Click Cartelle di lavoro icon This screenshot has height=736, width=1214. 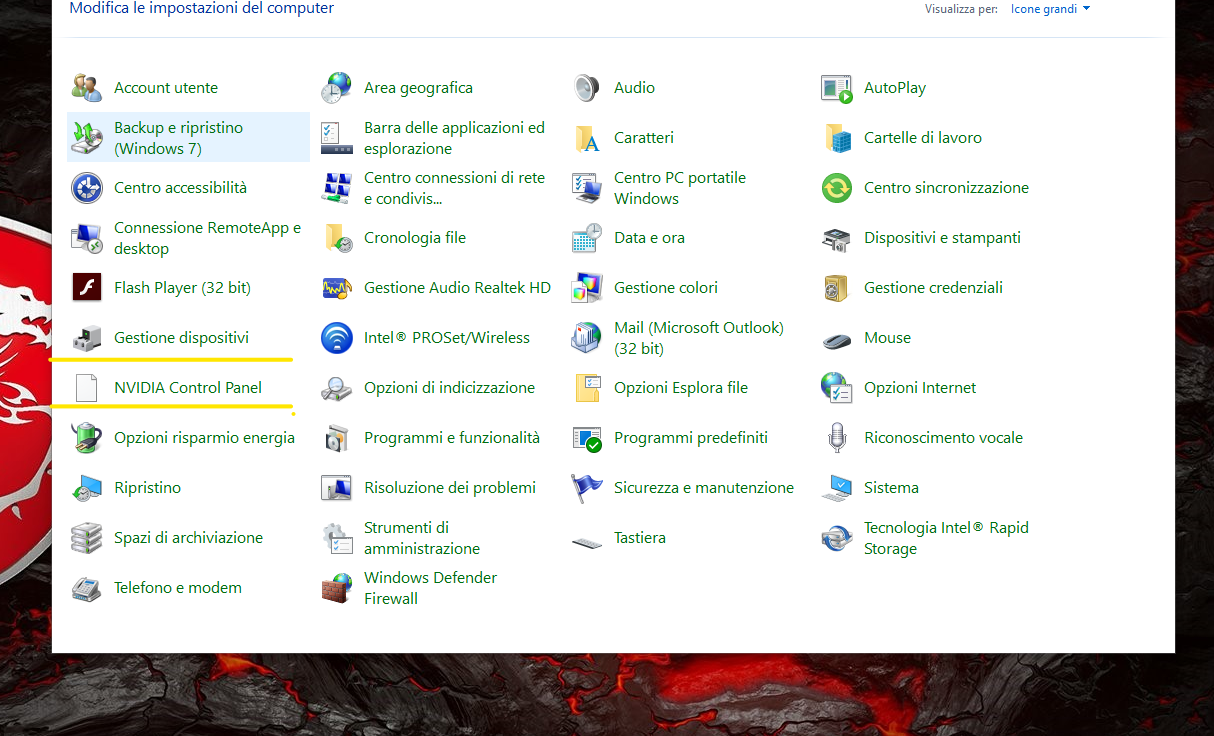[837, 138]
